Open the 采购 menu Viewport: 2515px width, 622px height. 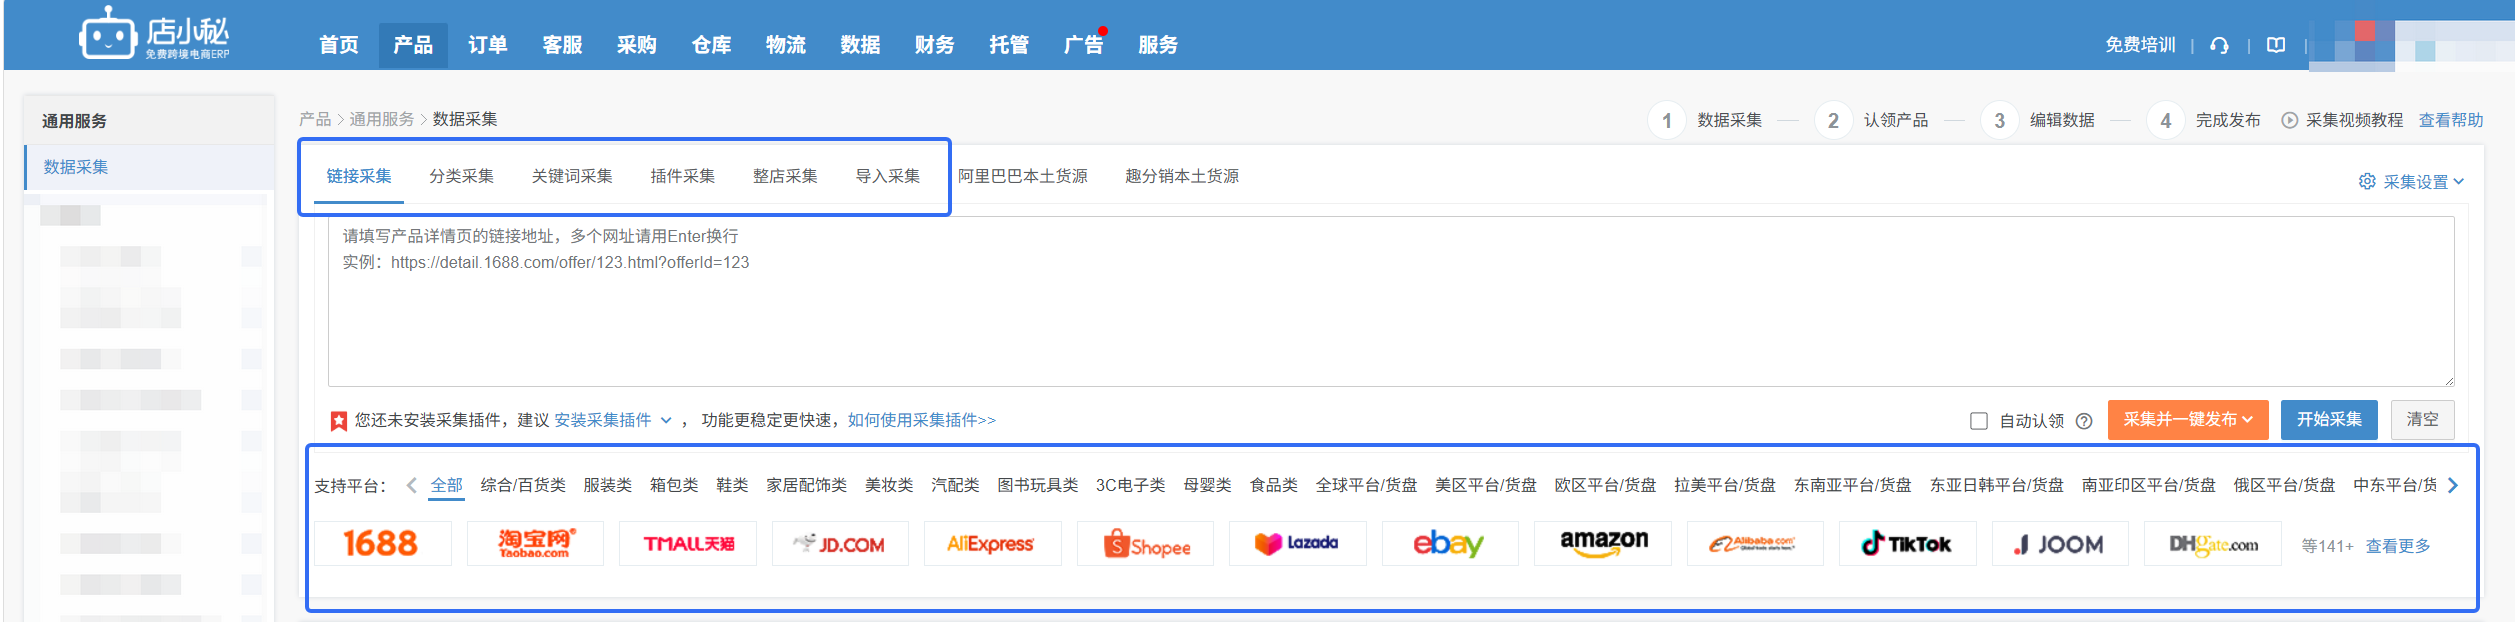tap(637, 45)
